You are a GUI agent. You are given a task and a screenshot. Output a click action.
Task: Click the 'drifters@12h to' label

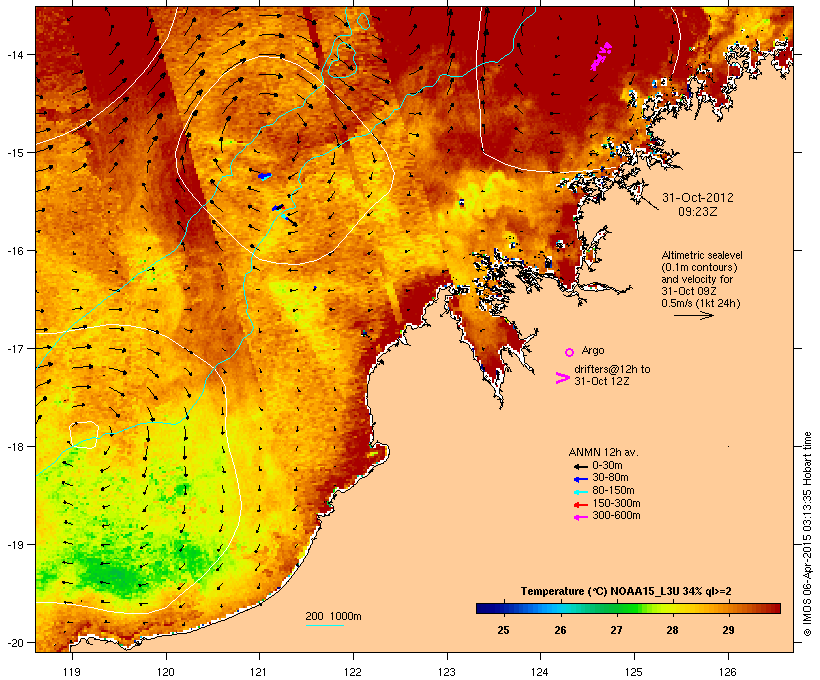(612, 369)
